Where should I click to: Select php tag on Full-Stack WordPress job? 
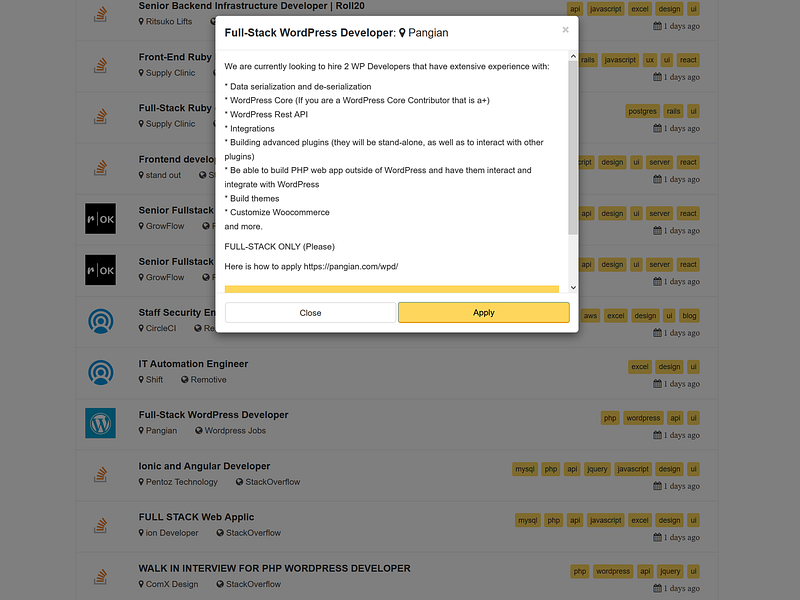610,418
